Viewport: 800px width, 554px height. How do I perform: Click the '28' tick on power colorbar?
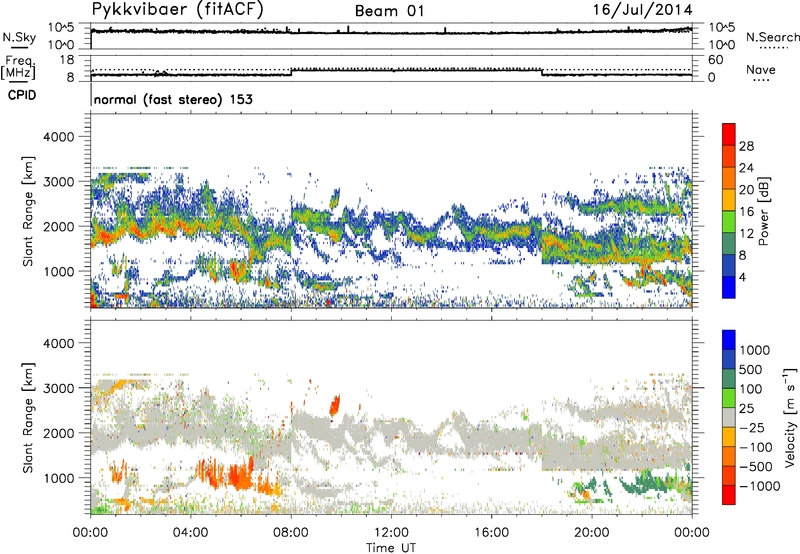point(746,146)
